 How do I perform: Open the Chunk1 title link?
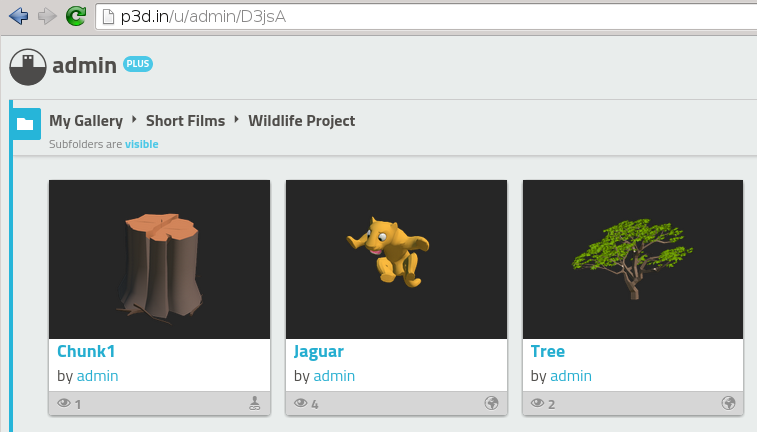[86, 351]
